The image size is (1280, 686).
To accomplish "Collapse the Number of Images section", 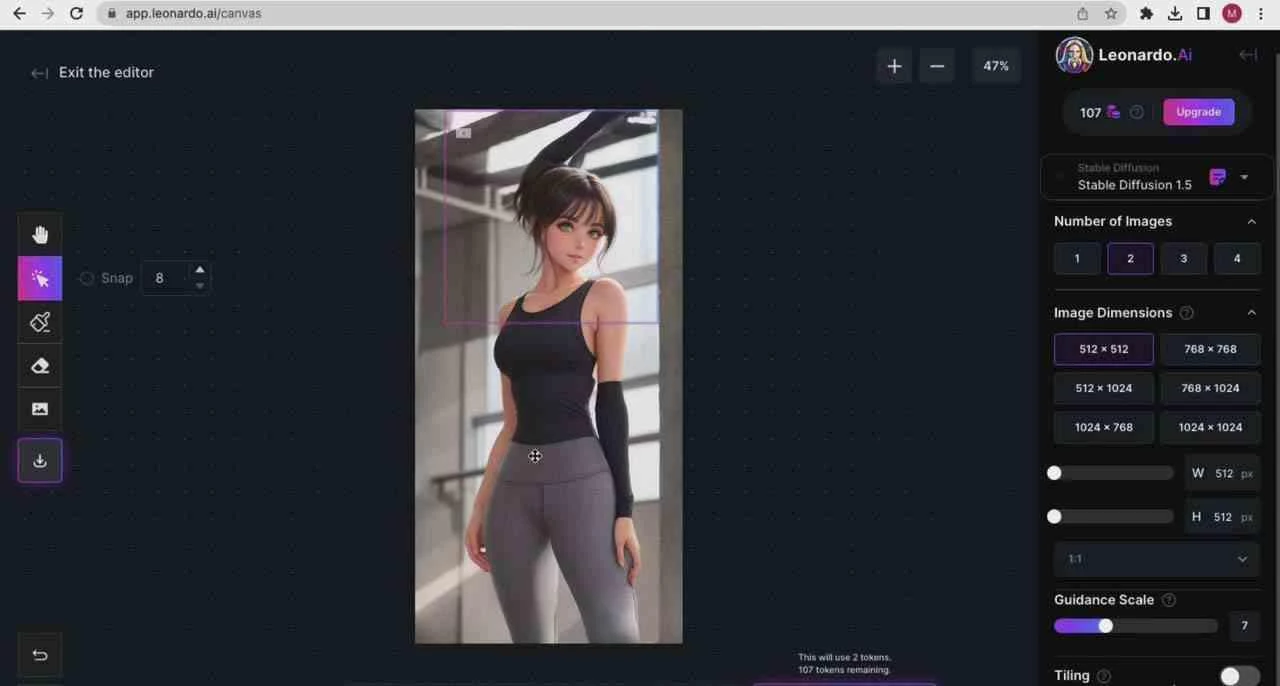I will 1251,221.
